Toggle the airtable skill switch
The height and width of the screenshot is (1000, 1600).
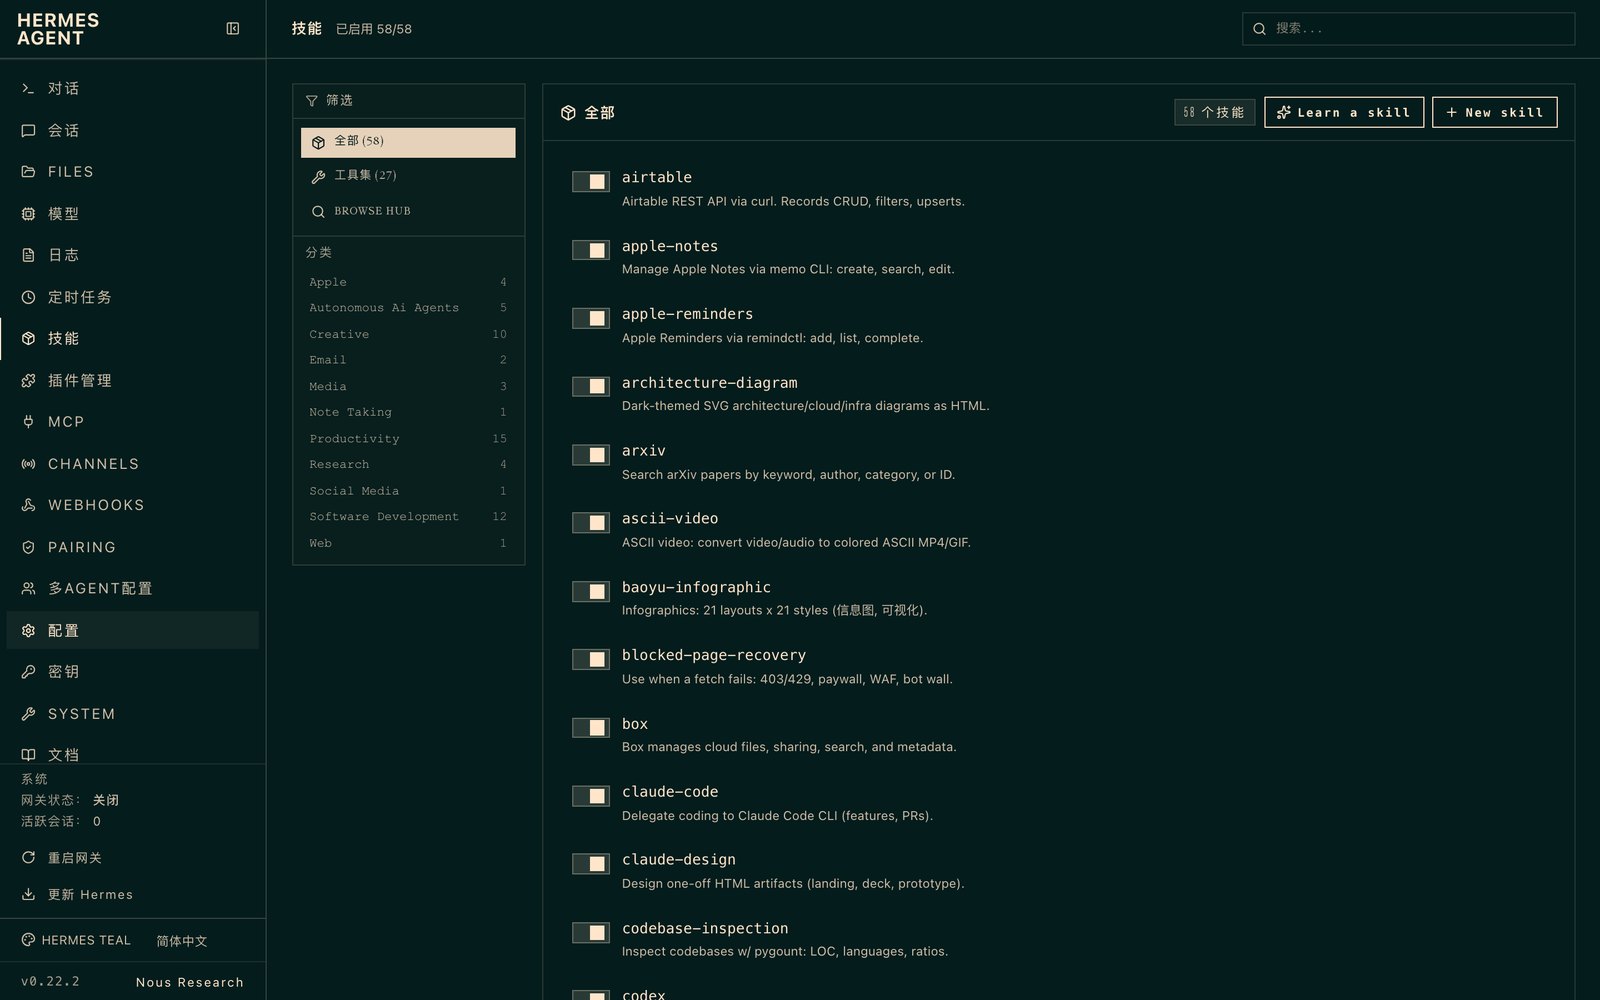pyautogui.click(x=591, y=181)
